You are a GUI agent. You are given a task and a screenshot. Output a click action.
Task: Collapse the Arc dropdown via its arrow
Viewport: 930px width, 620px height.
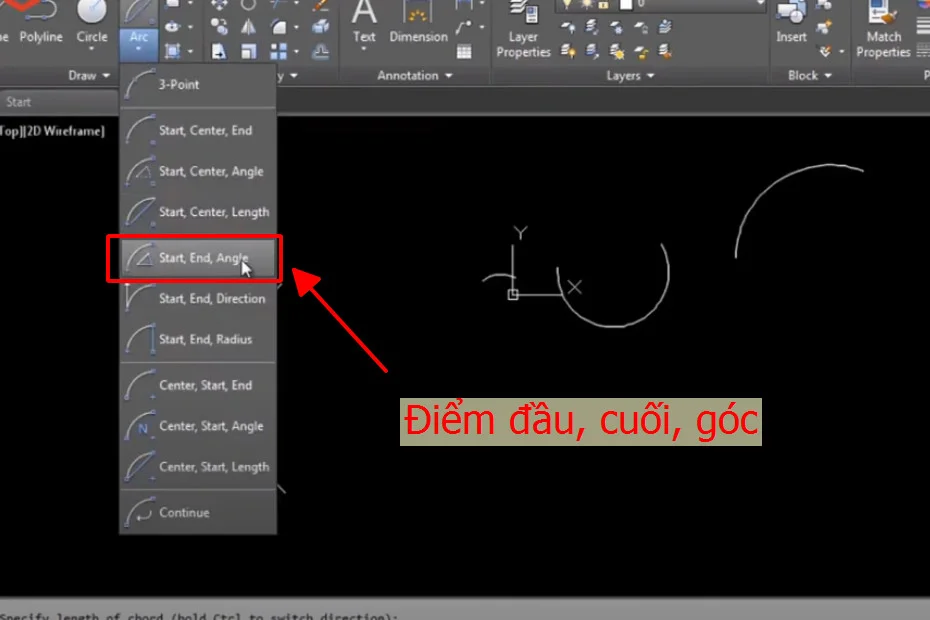(138, 49)
